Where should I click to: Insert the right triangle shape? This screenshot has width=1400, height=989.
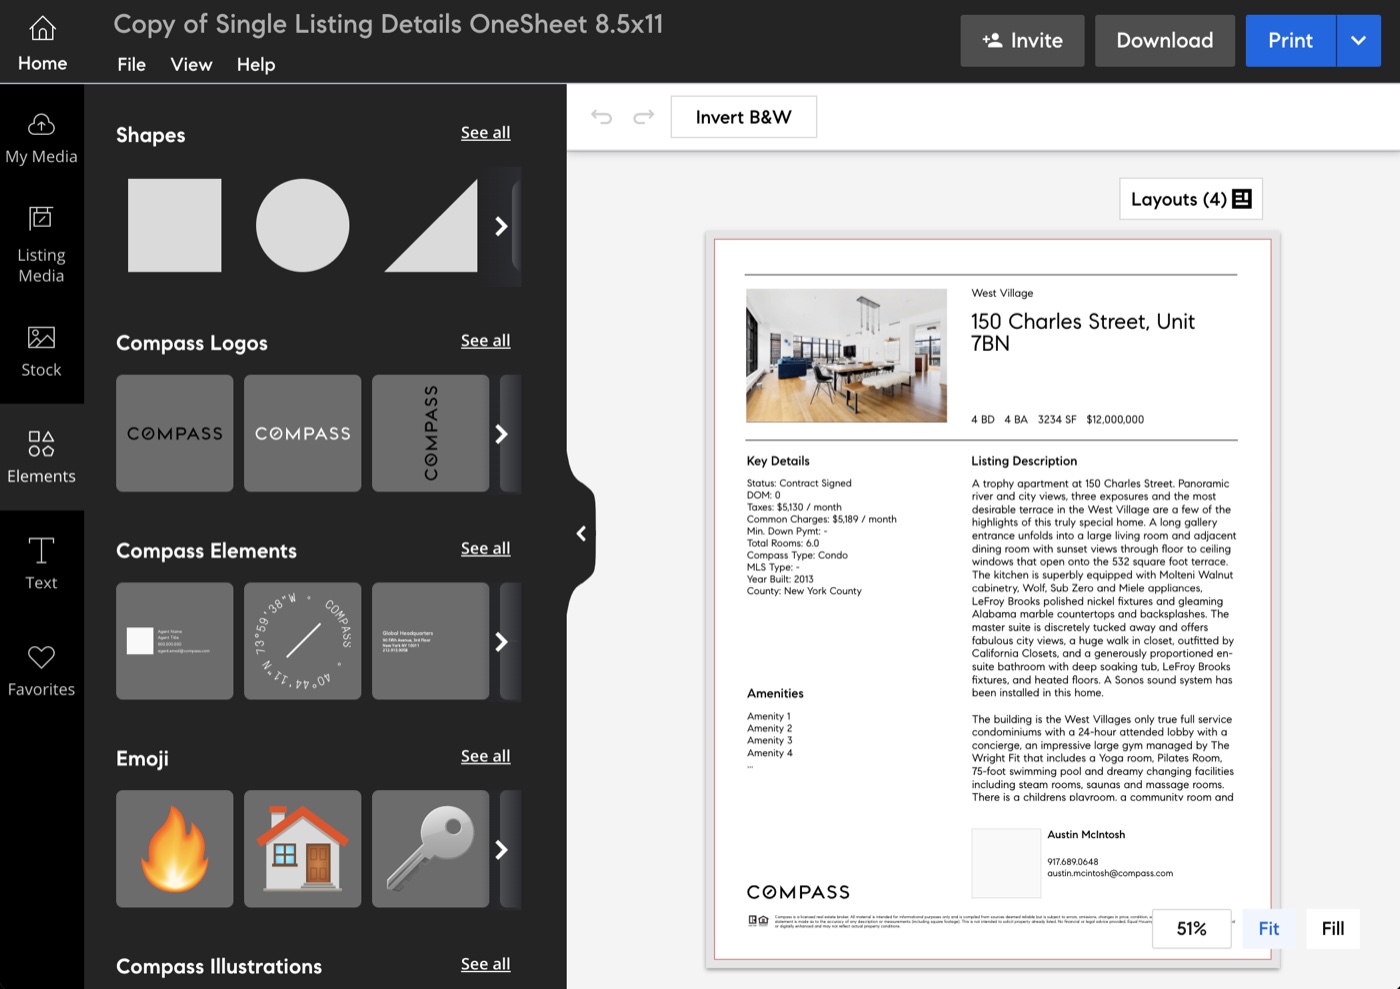click(431, 226)
